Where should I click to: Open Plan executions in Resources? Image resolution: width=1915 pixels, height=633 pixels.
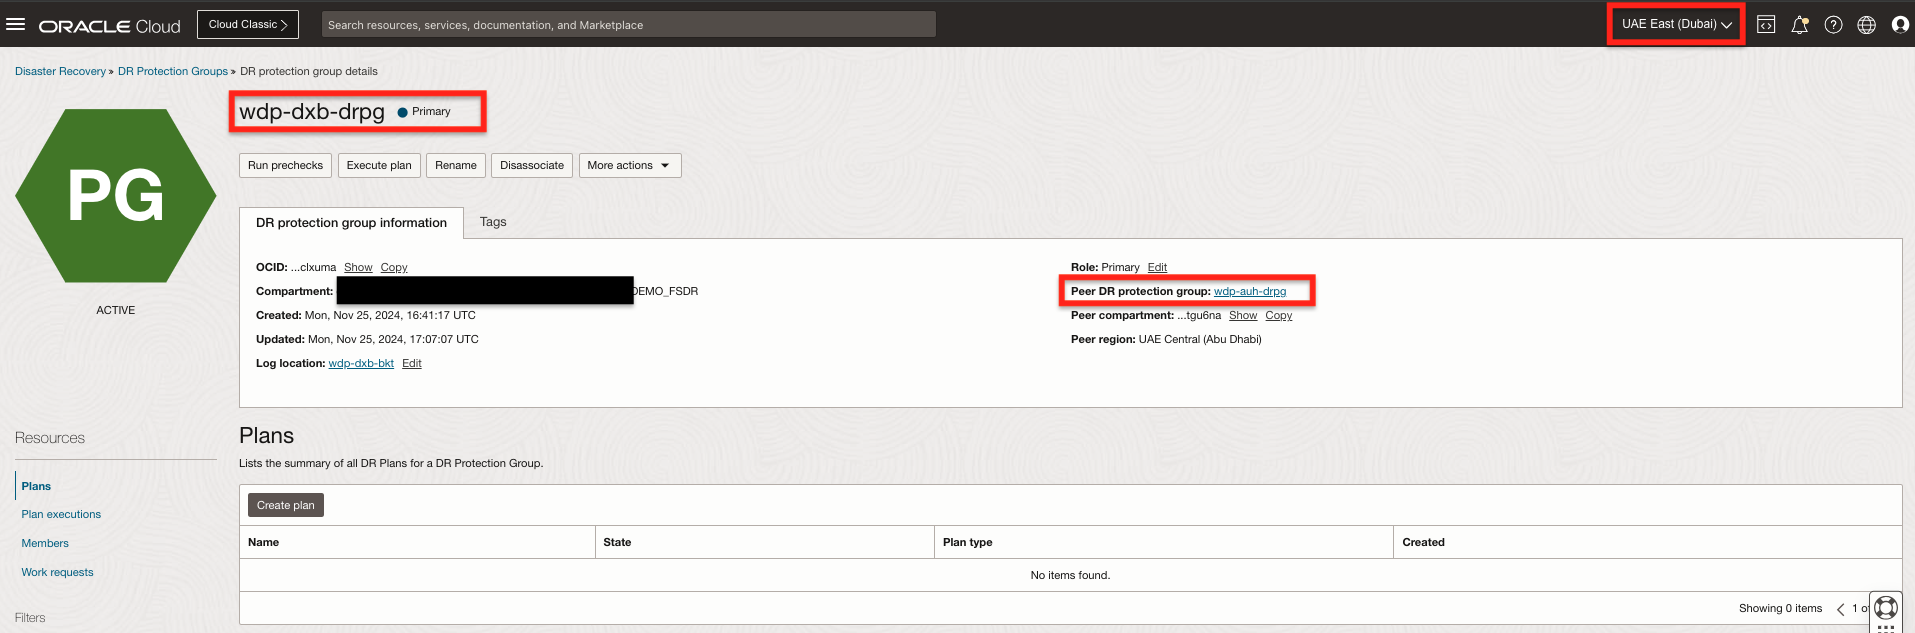[61, 514]
